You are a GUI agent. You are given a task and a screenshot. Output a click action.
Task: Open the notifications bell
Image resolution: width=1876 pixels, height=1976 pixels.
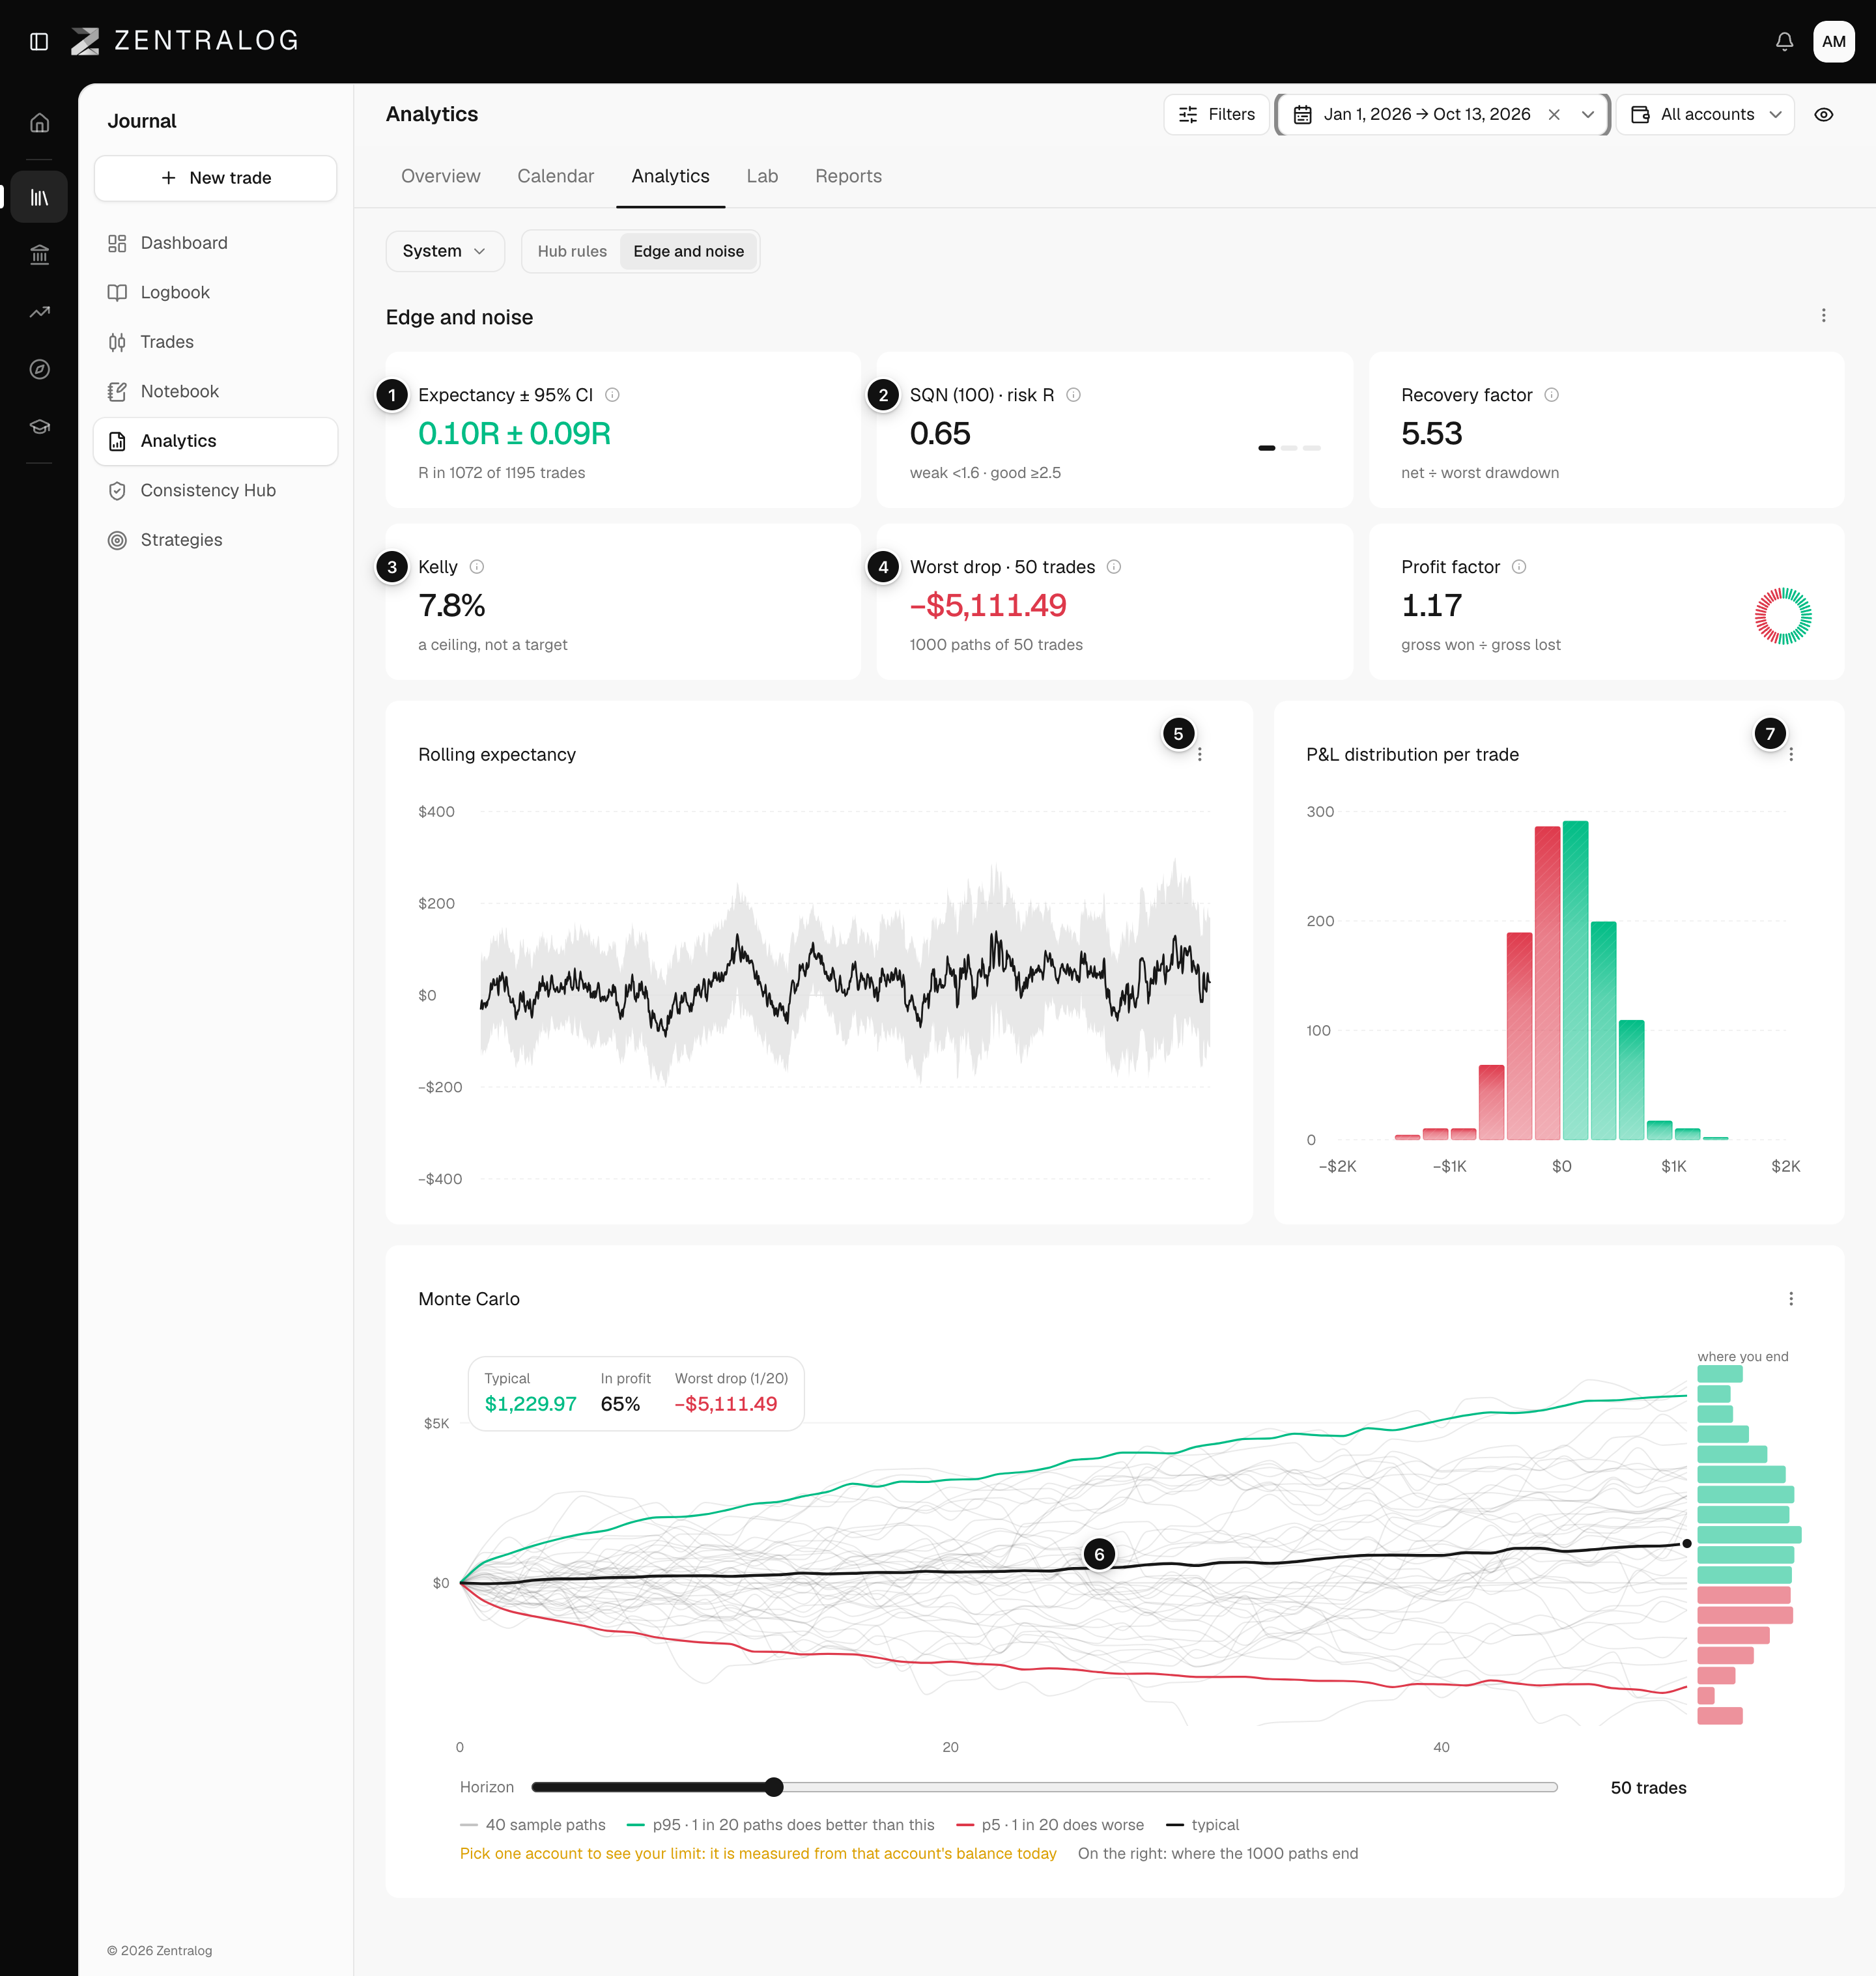coord(1784,41)
